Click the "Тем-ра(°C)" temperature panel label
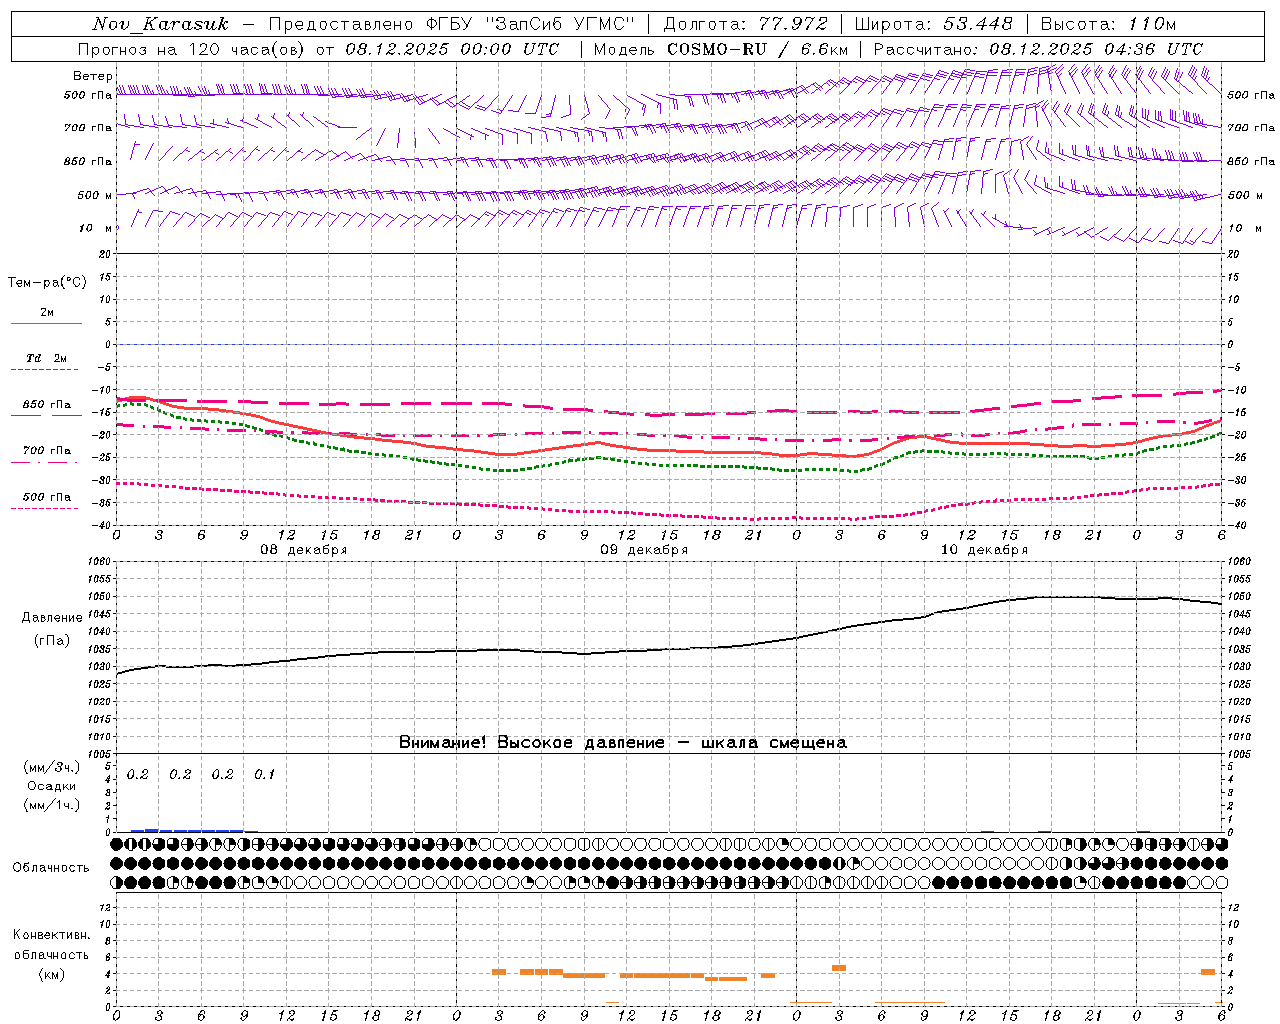 tap(47, 283)
